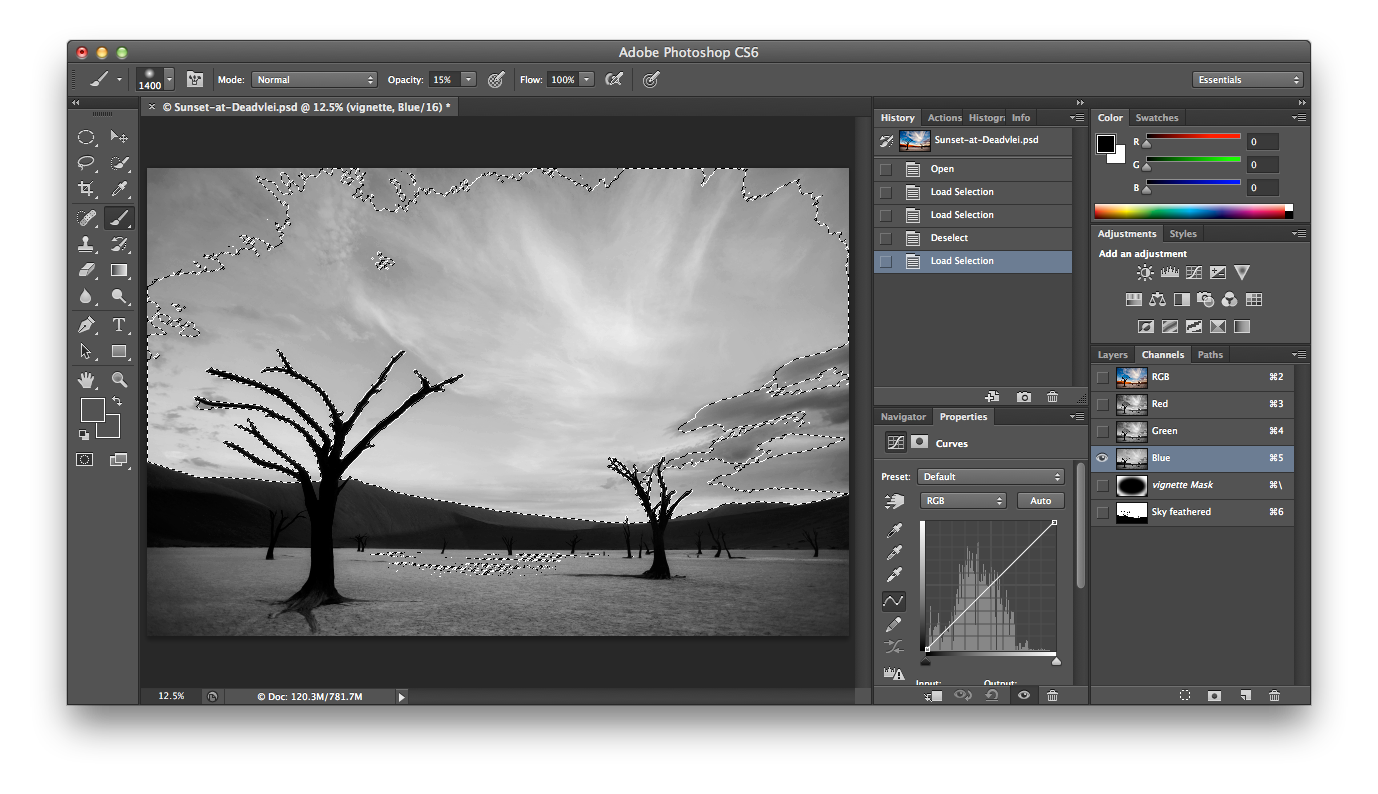
Task: Select the Zoom tool
Action: (x=119, y=380)
